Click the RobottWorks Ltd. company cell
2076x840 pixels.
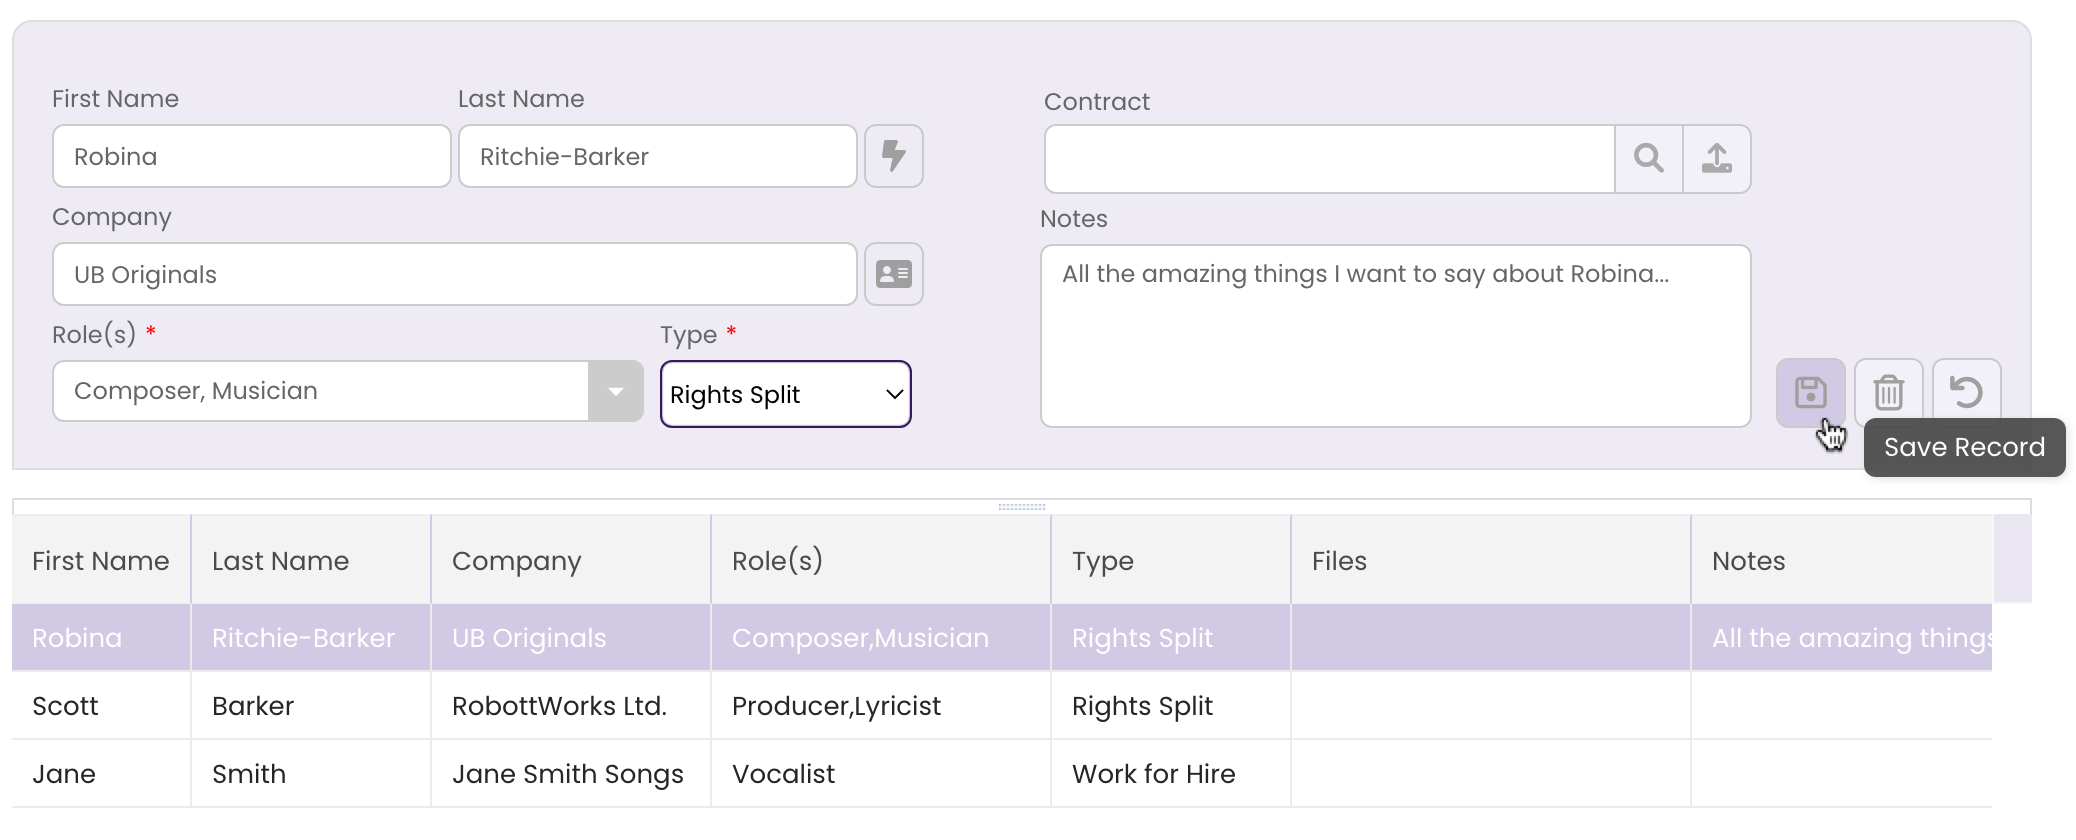(571, 705)
